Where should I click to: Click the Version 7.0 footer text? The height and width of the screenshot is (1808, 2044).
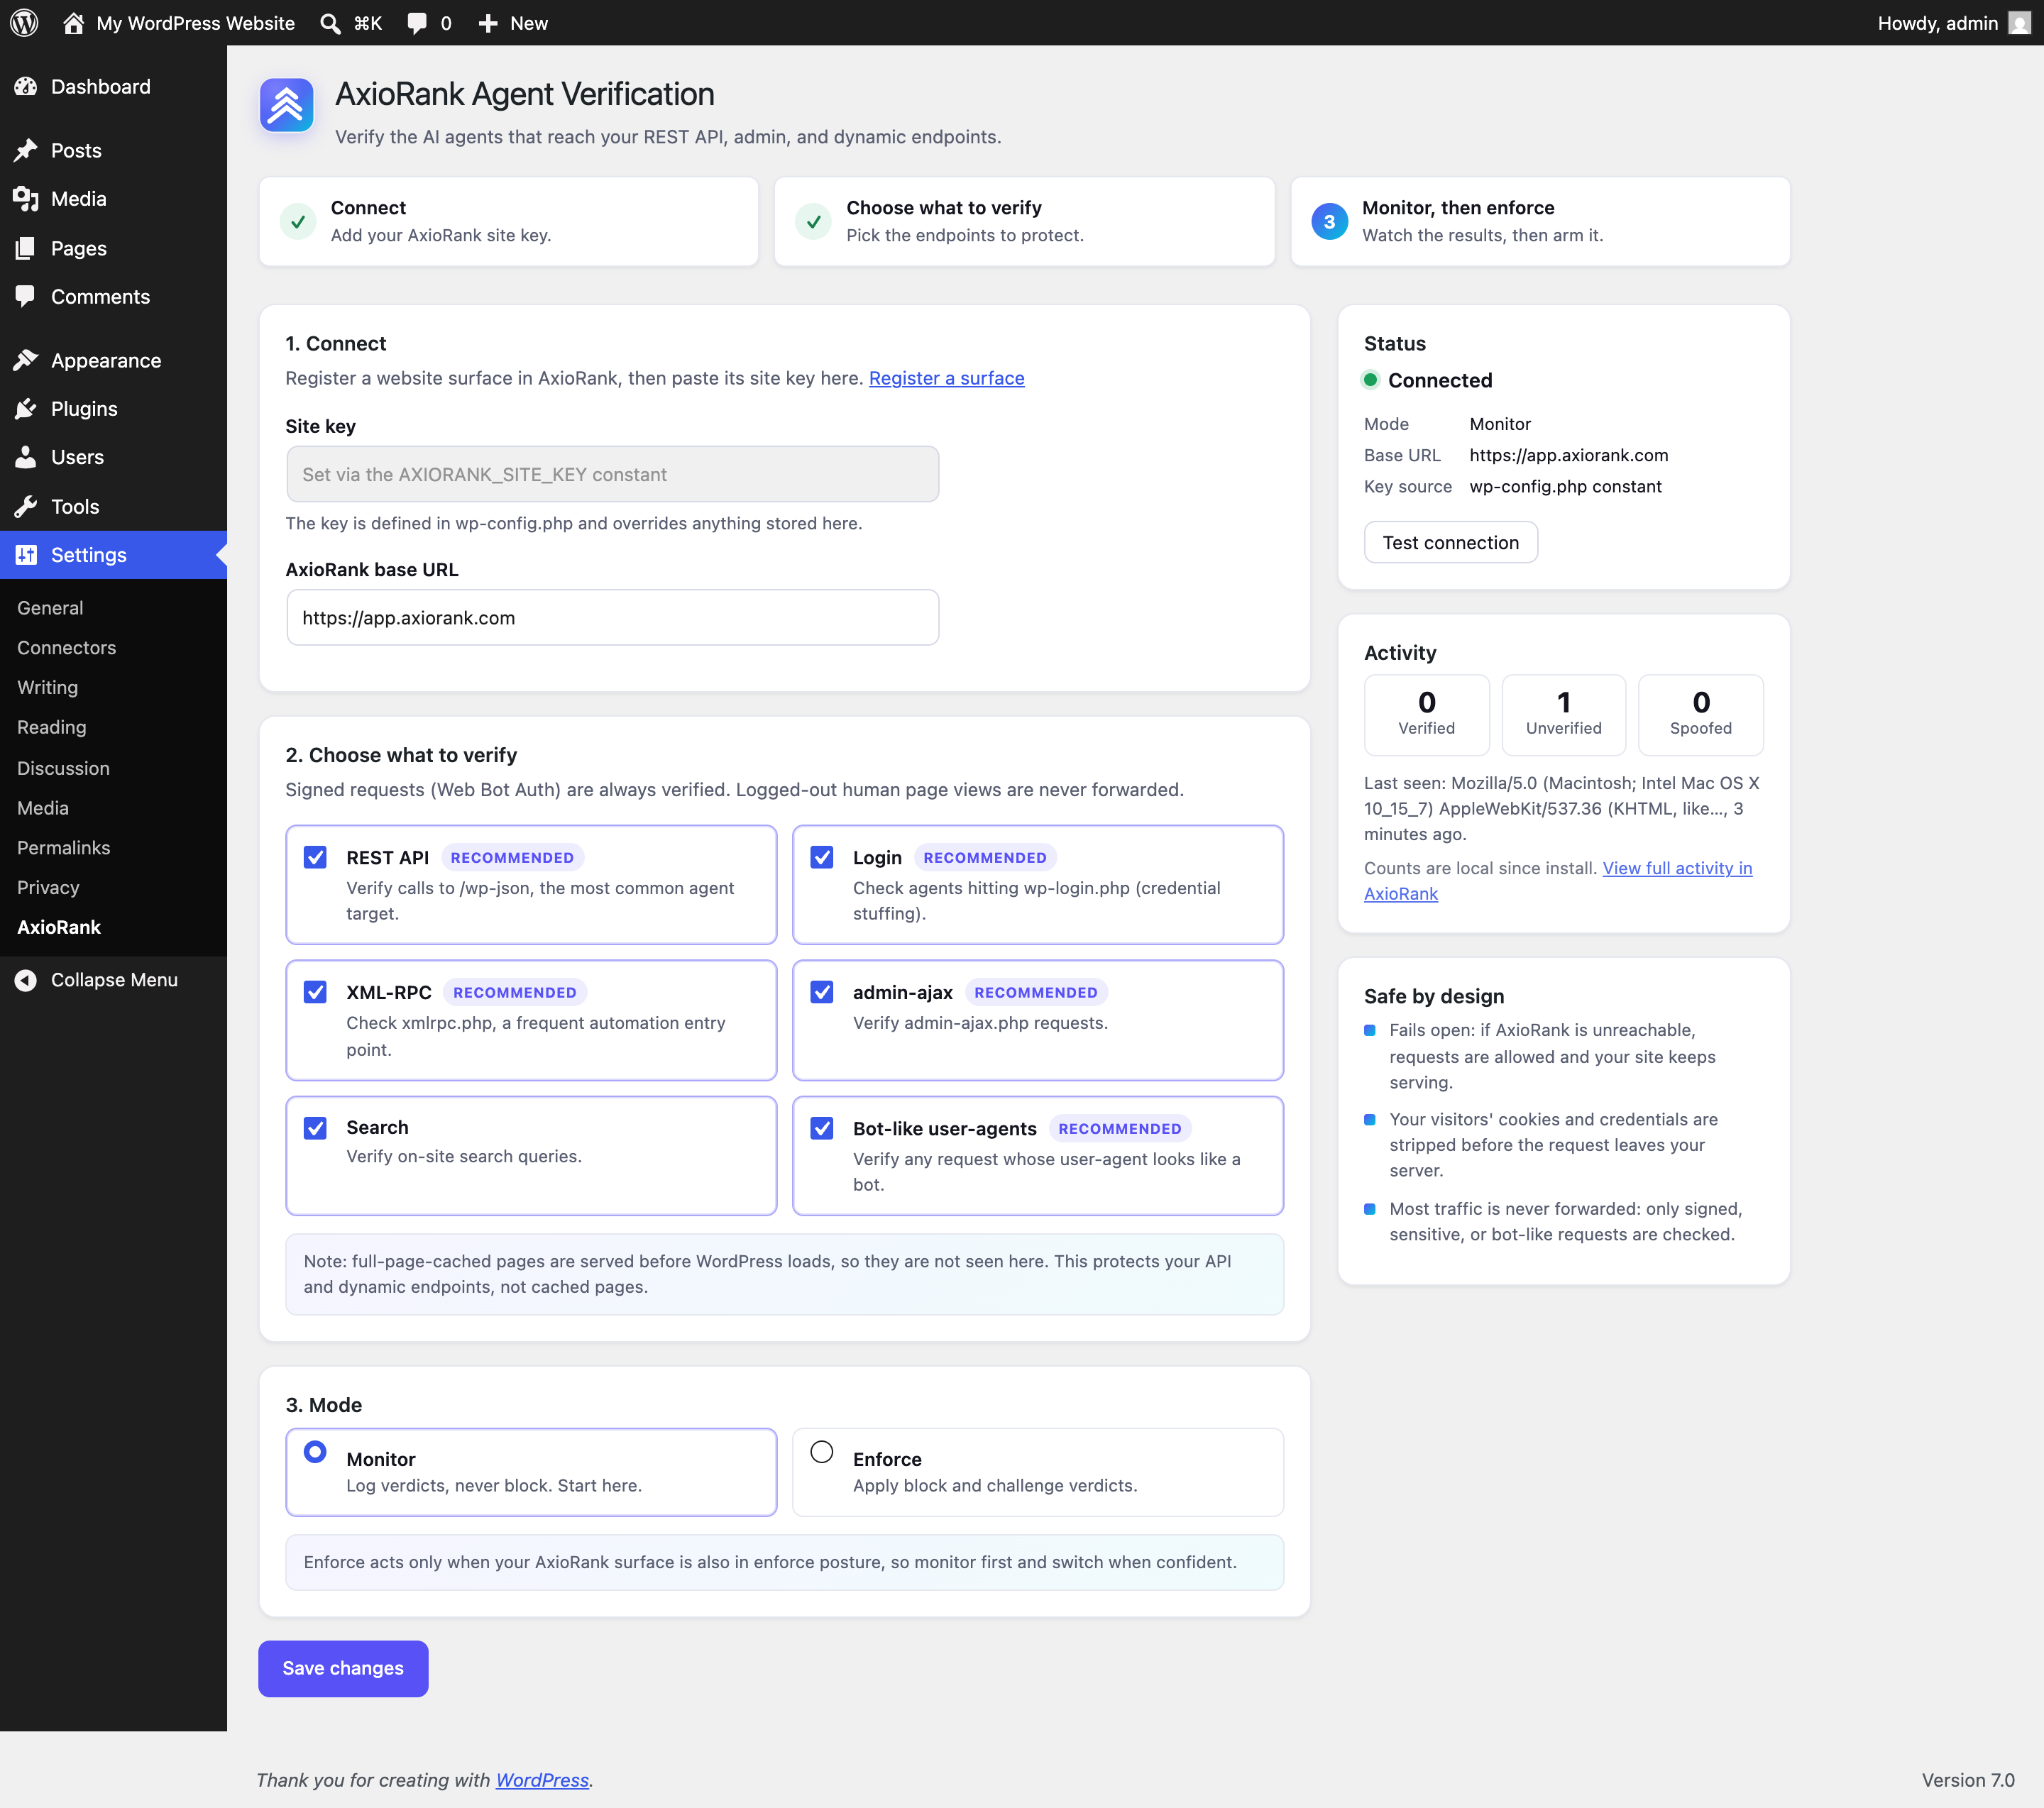click(1968, 1780)
